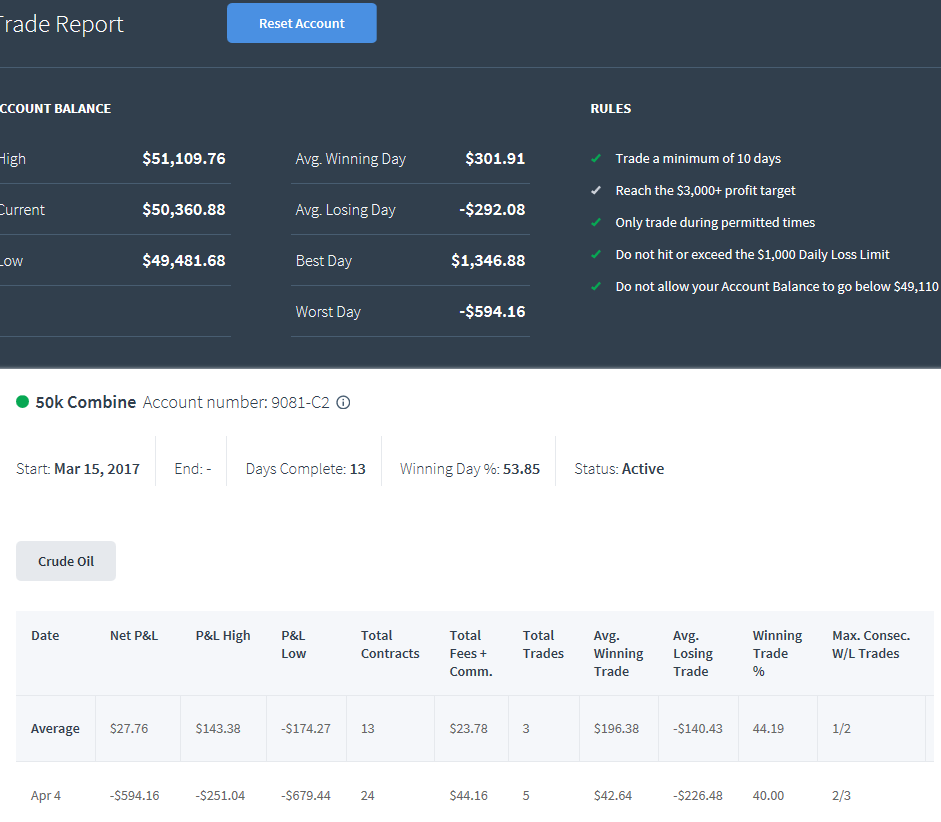Sort table by Date column header

coord(45,635)
